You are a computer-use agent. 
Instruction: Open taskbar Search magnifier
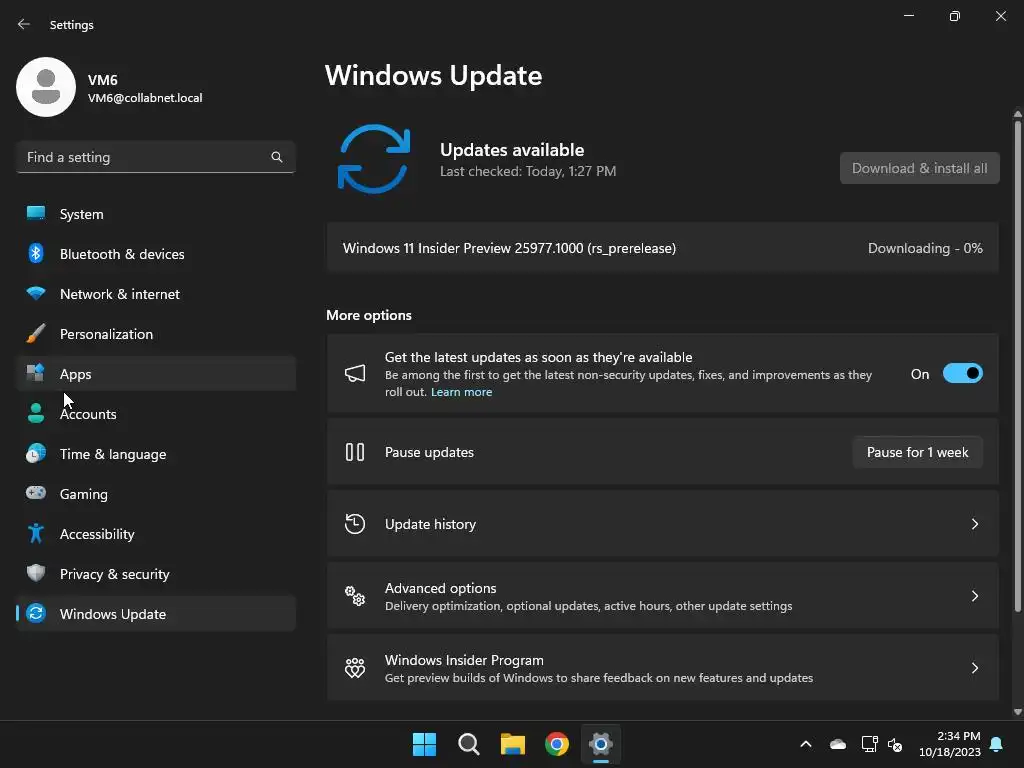(469, 744)
